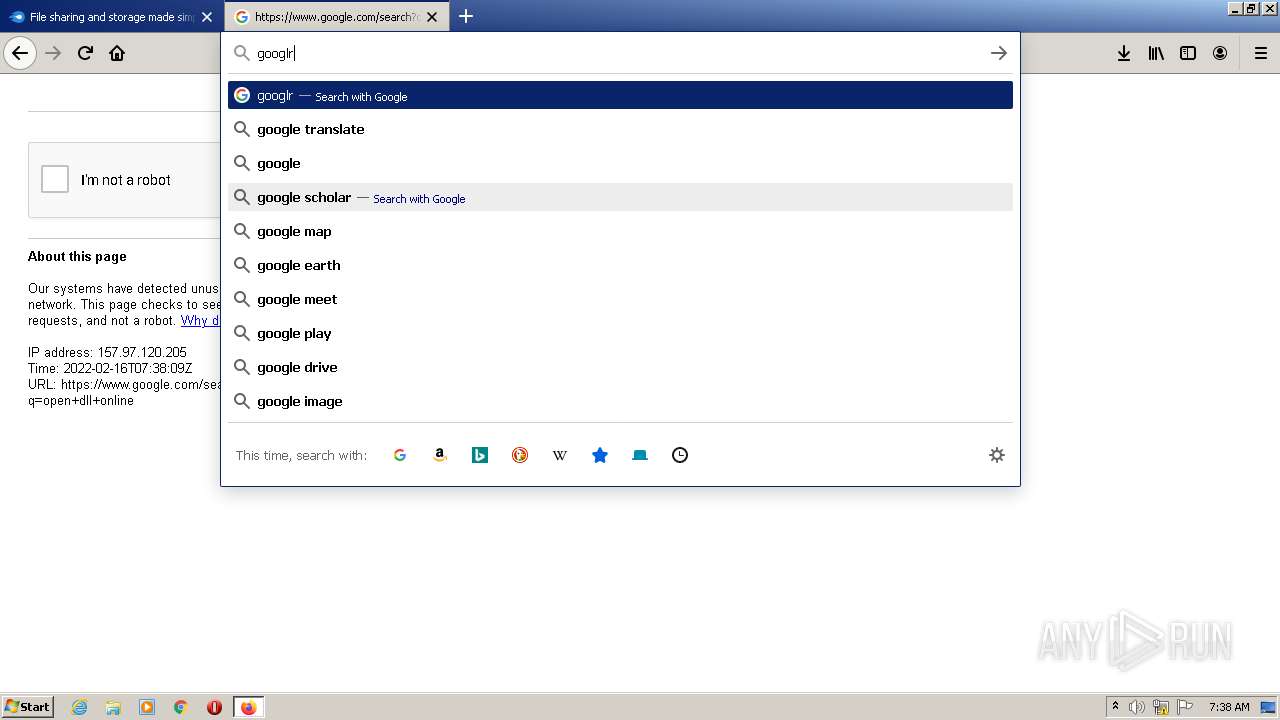
Task: Open Windows Explorer folder in taskbar
Action: coord(113,707)
